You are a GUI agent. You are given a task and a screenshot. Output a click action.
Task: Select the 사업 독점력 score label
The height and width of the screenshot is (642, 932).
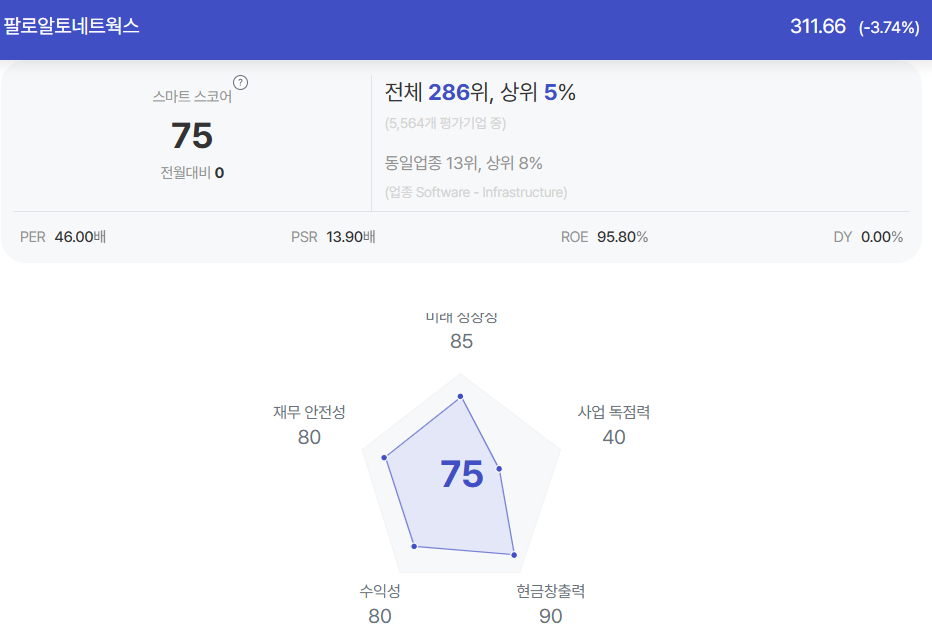coord(614,412)
